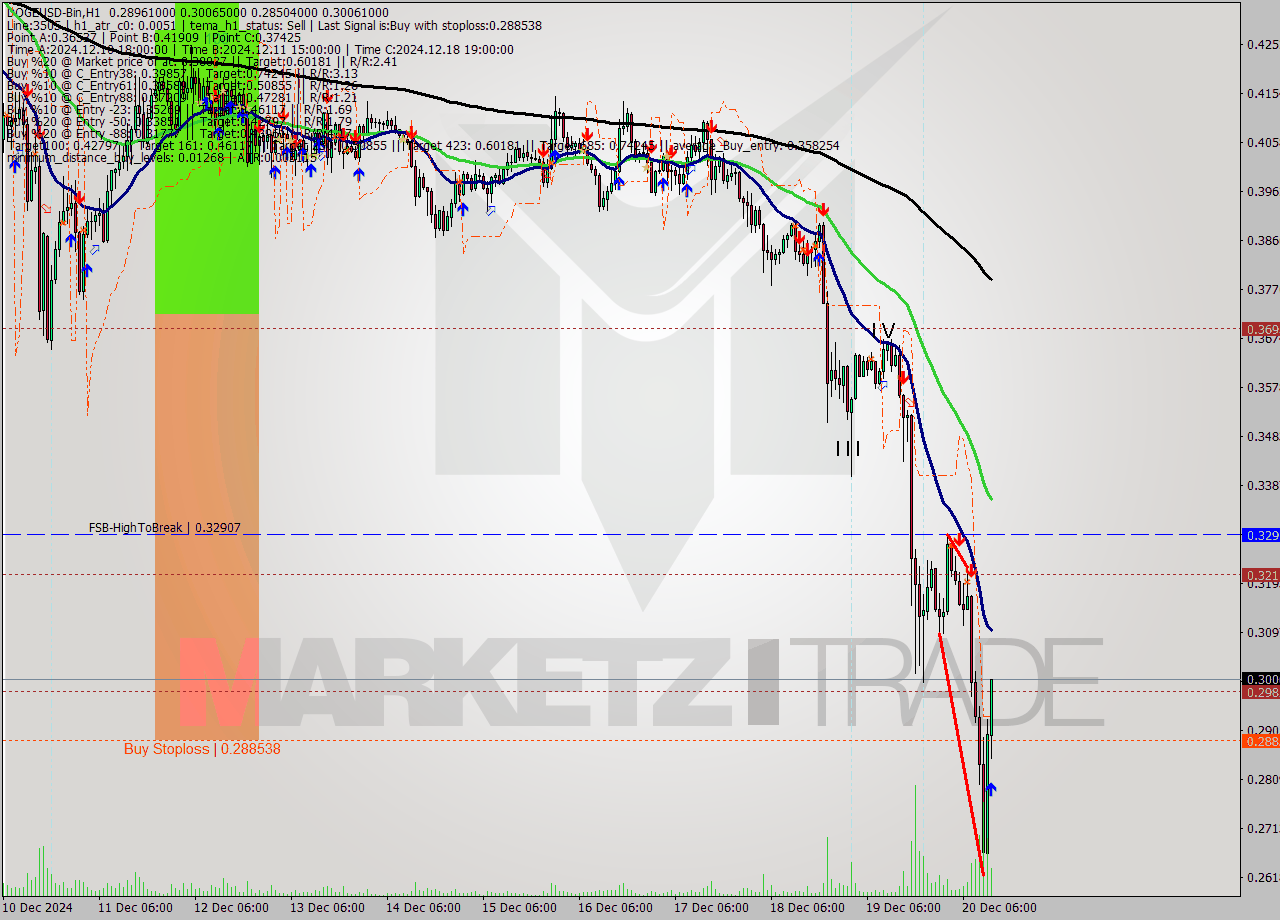Viewport: 1280px width, 920px height.
Task: Click the 'I I I' wave label
Action: point(848,448)
